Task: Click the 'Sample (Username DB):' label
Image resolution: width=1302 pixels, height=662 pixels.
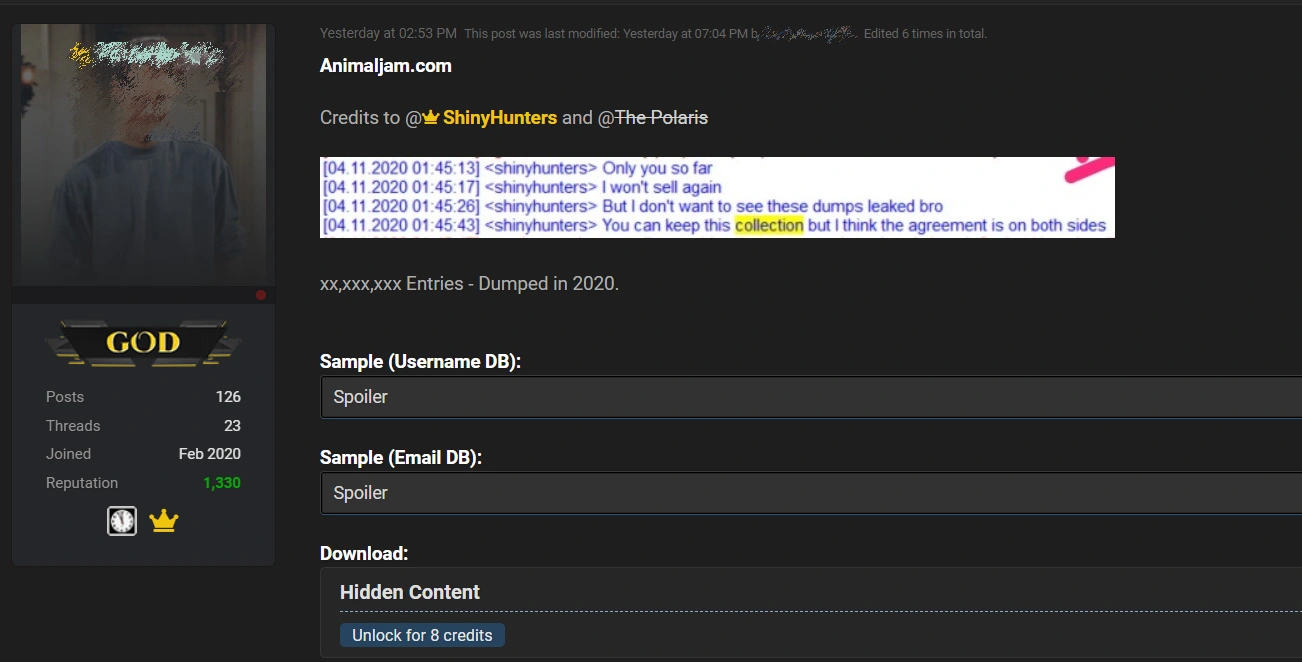Action: pos(420,362)
